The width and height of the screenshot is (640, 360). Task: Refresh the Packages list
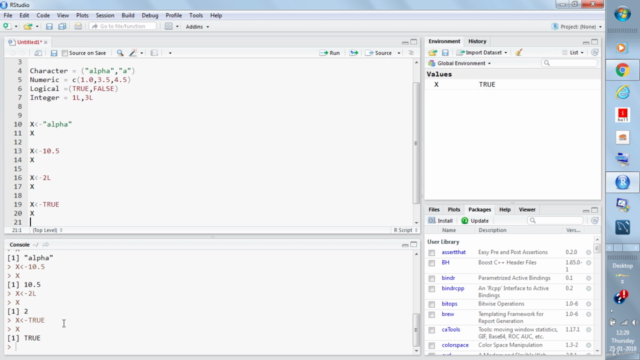point(595,220)
